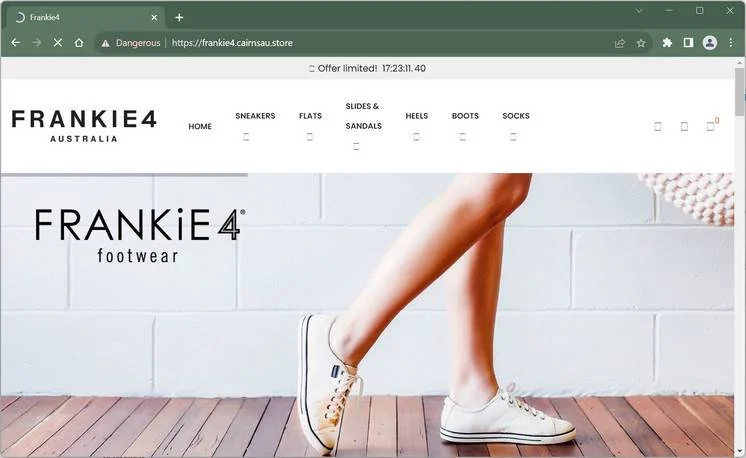The width and height of the screenshot is (746, 458).
Task: Click the Frankie4 footwear hero banner
Action: [367, 315]
